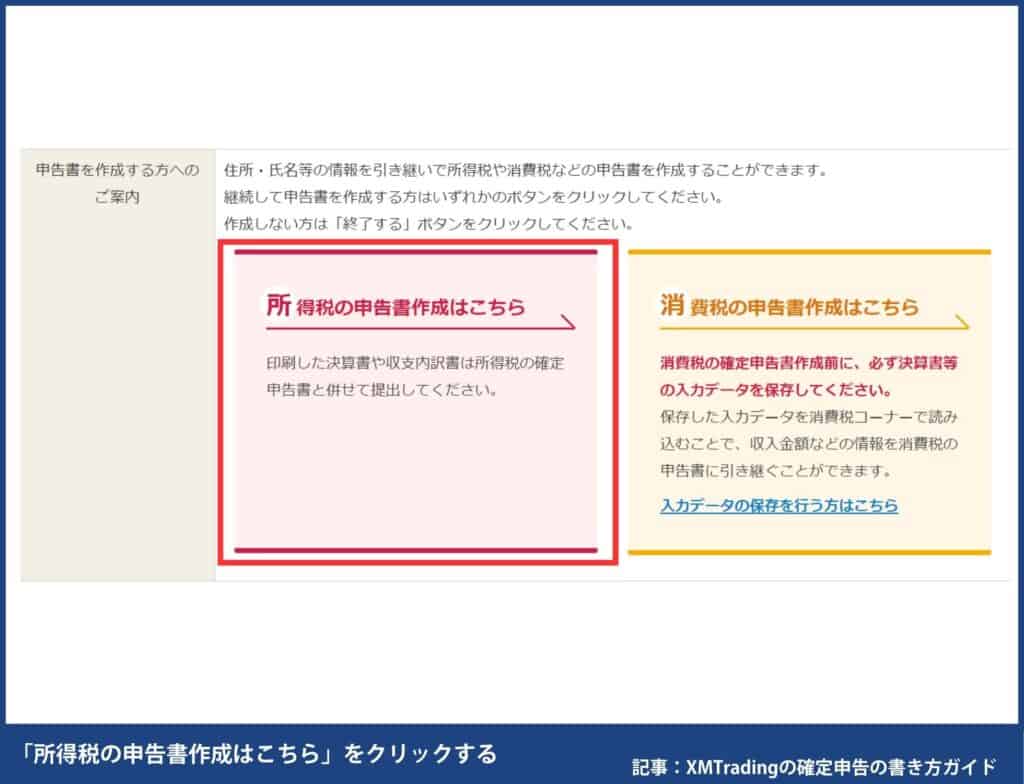
Task: Select line 継続して申告書を作成する方は
Action: point(473,197)
